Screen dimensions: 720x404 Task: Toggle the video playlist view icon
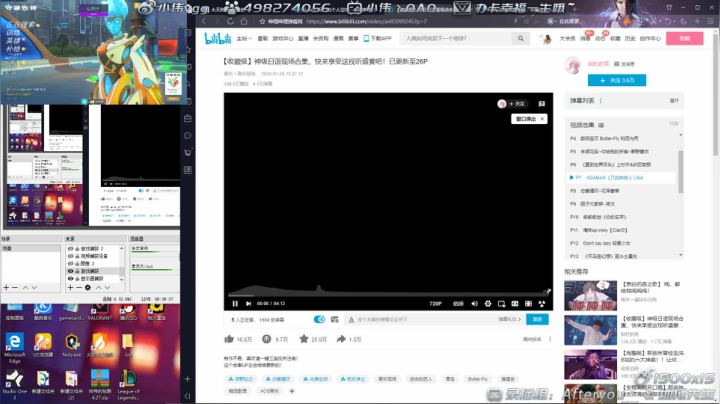tap(601, 125)
